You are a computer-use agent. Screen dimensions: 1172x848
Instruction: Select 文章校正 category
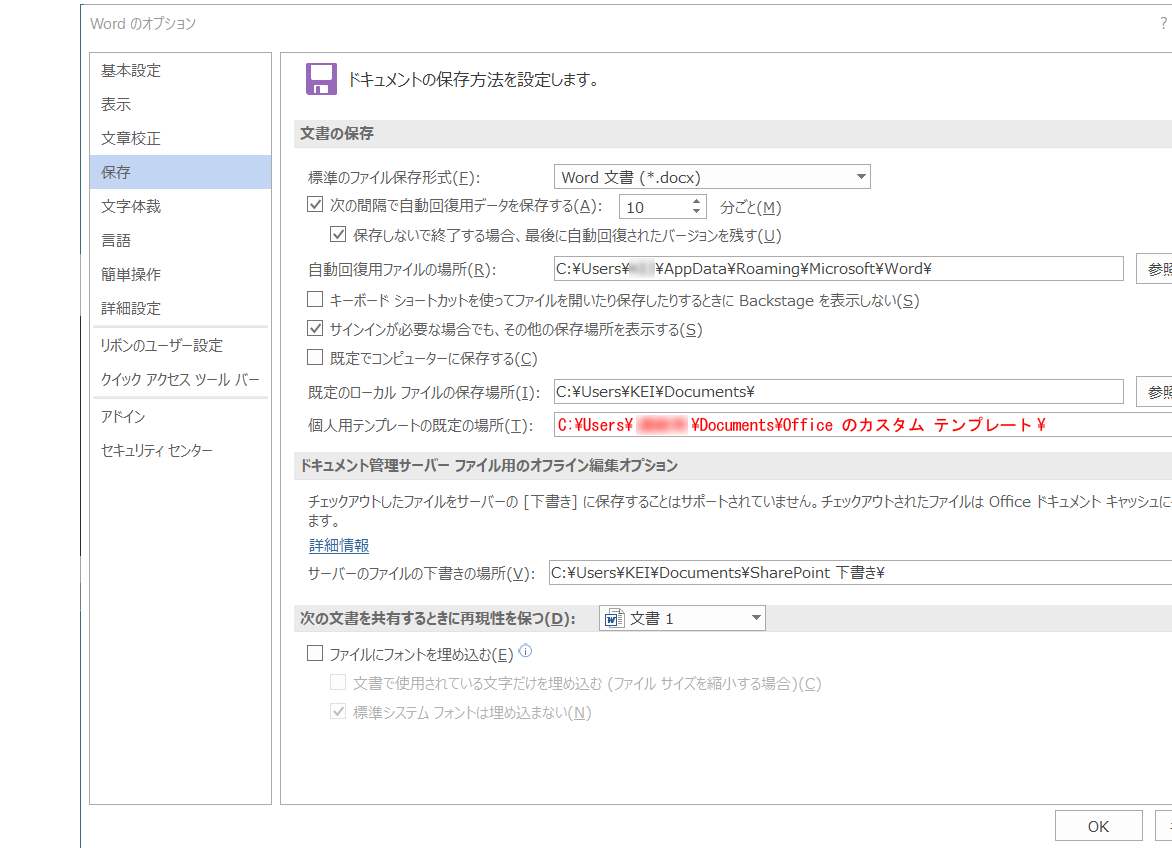180,138
